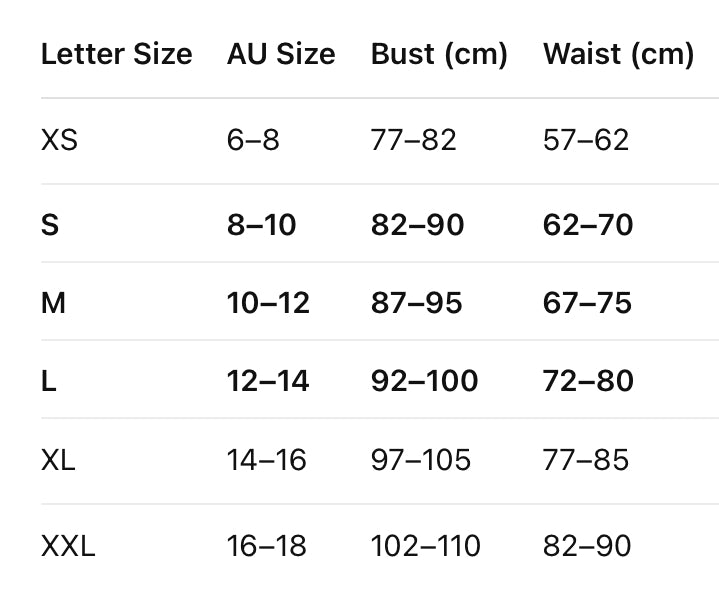The image size is (719, 612).
Task: Select bust measurement 92–100
Action: 424,381
